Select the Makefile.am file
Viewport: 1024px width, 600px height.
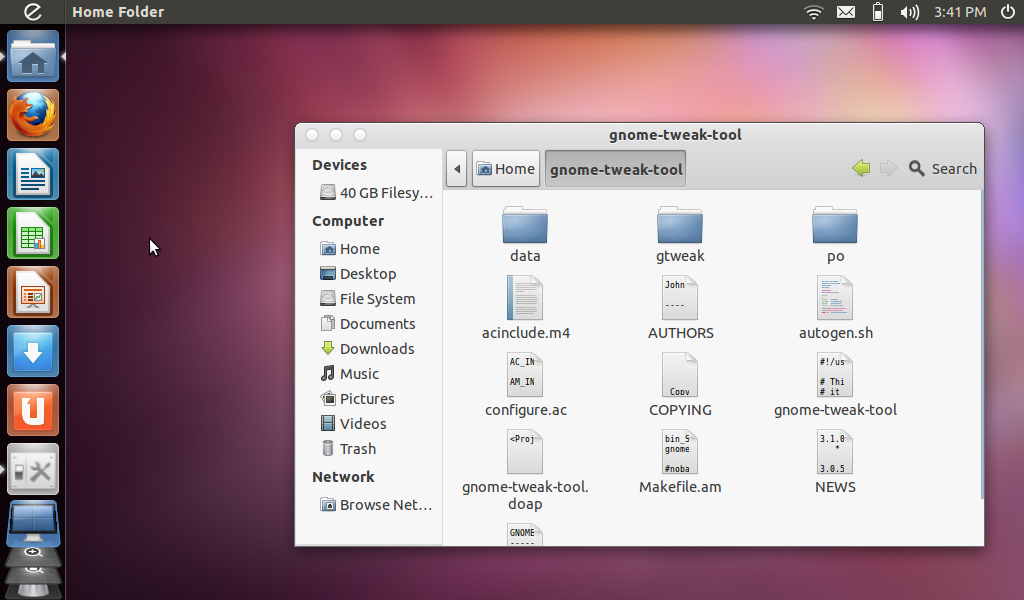tap(680, 462)
